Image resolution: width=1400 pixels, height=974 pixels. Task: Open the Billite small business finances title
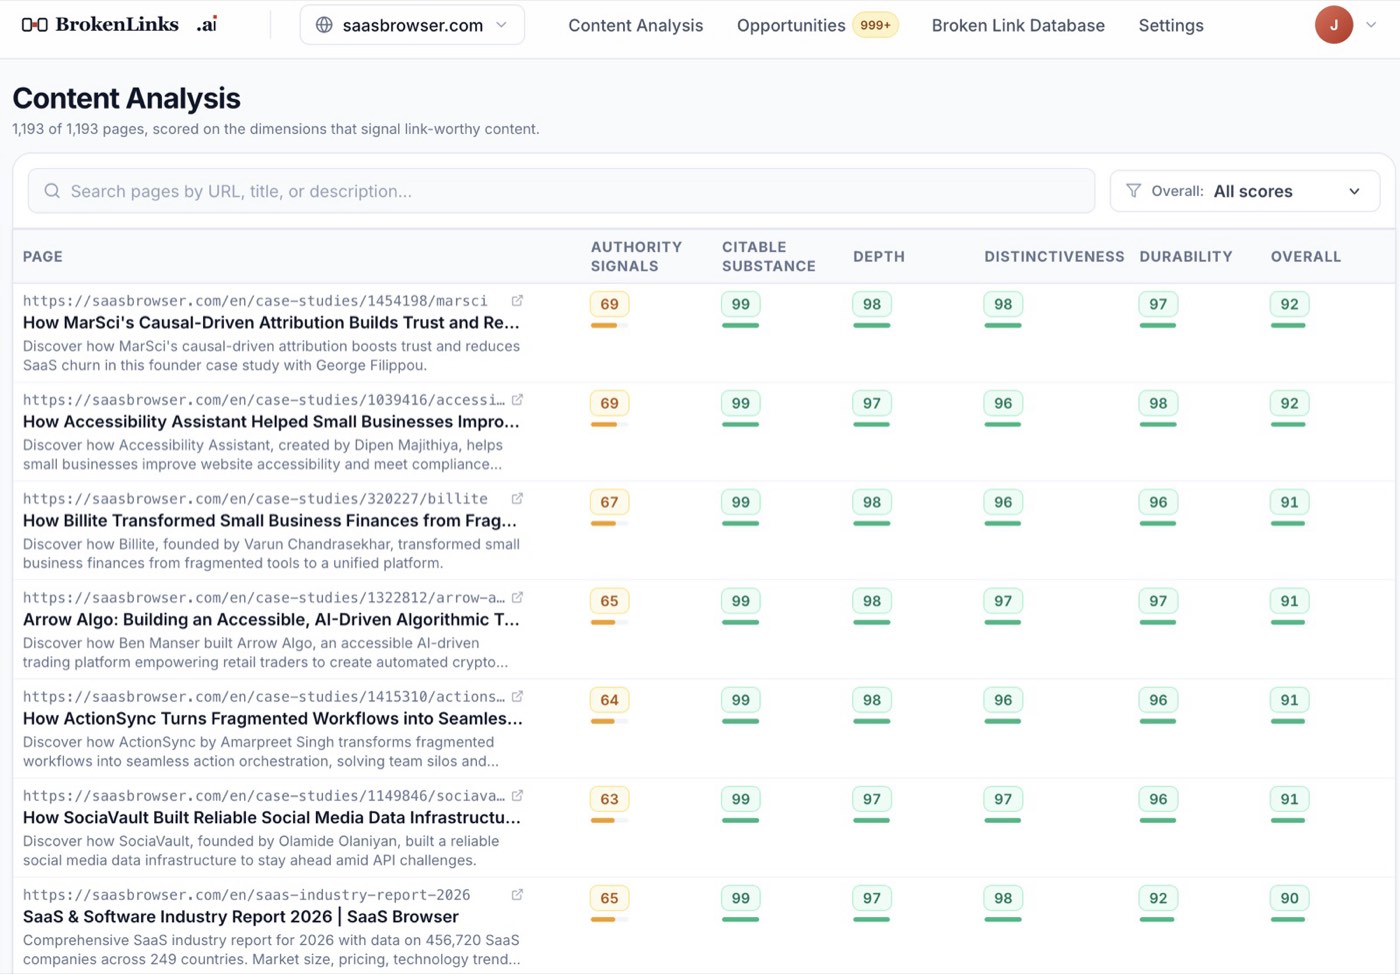pyautogui.click(x=270, y=521)
